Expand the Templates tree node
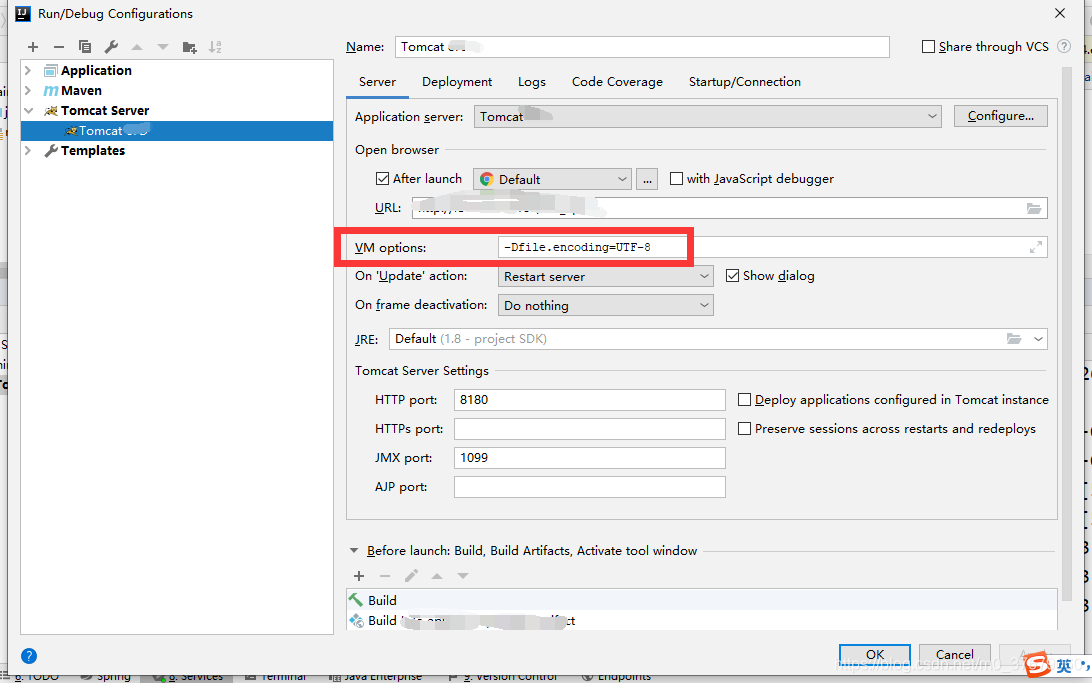The width and height of the screenshot is (1092, 683). coord(28,150)
